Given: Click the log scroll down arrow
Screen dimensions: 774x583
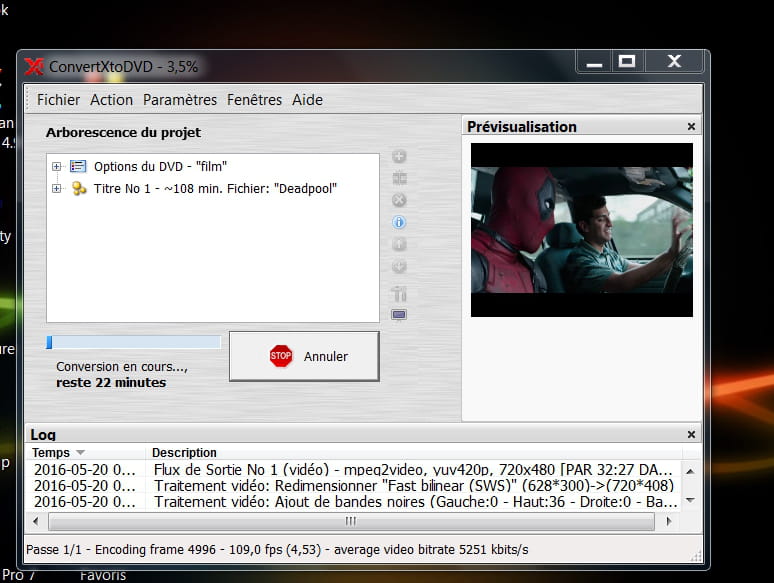Looking at the screenshot, I should coord(691,500).
